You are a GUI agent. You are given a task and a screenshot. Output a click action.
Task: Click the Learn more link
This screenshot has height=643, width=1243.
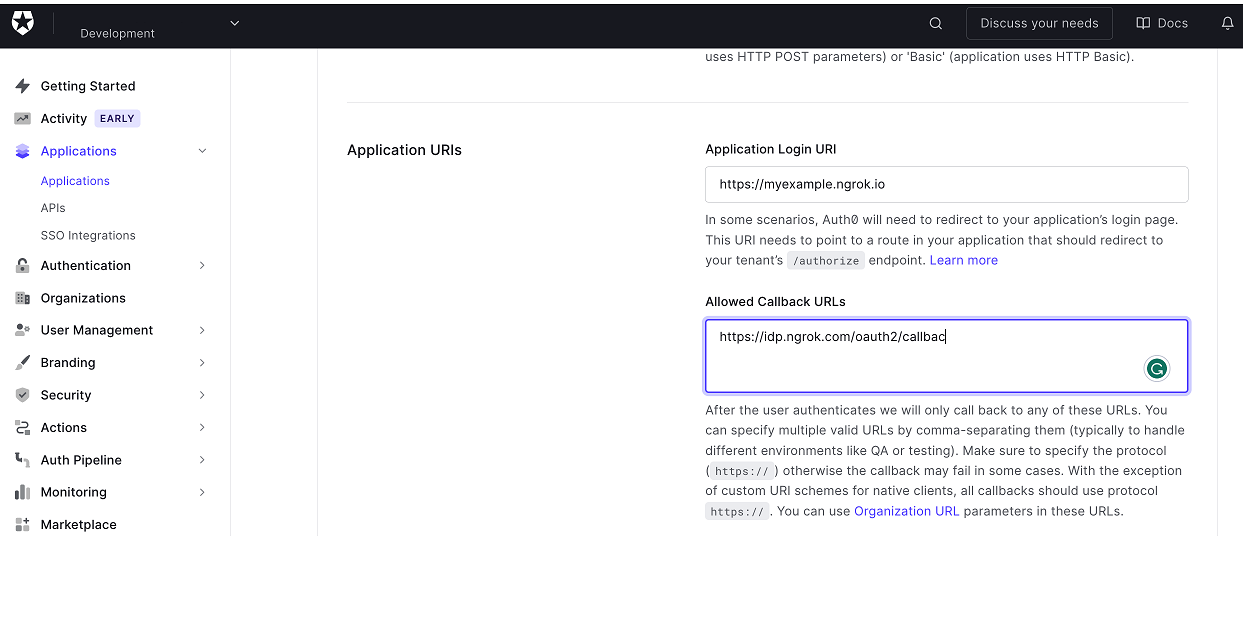coord(963,259)
